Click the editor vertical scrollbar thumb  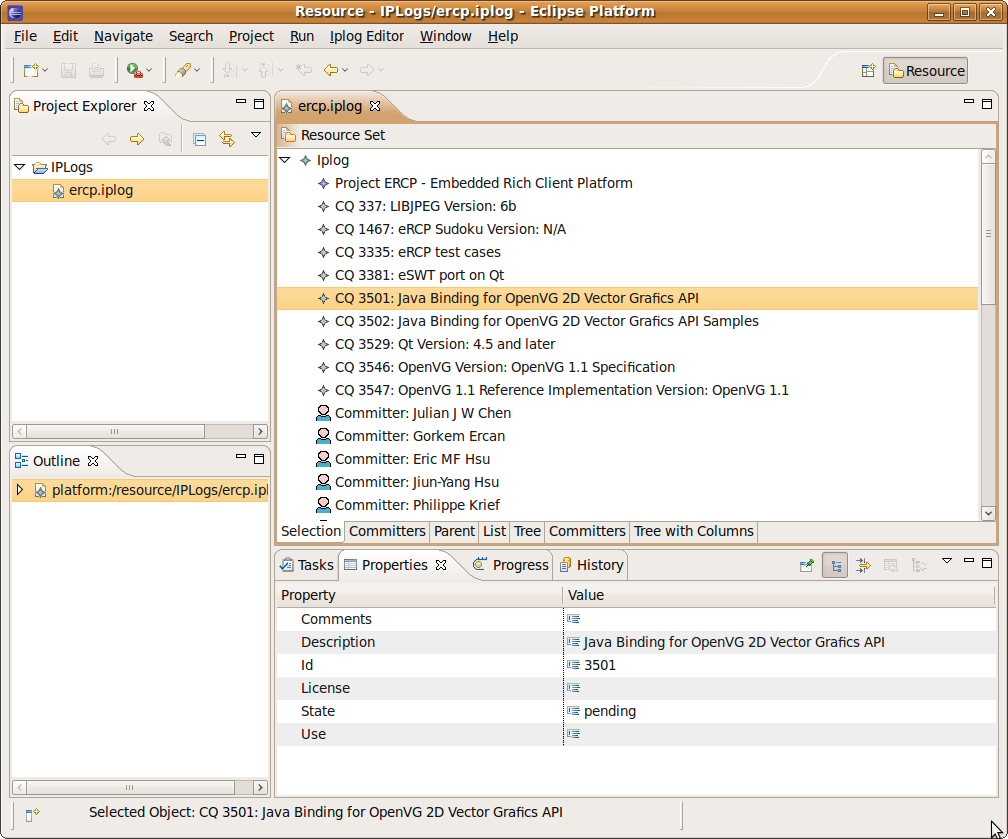tap(988, 235)
